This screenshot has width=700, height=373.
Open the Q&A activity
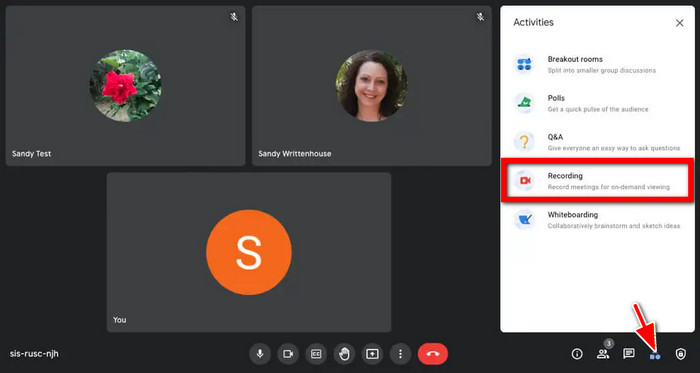click(597, 142)
